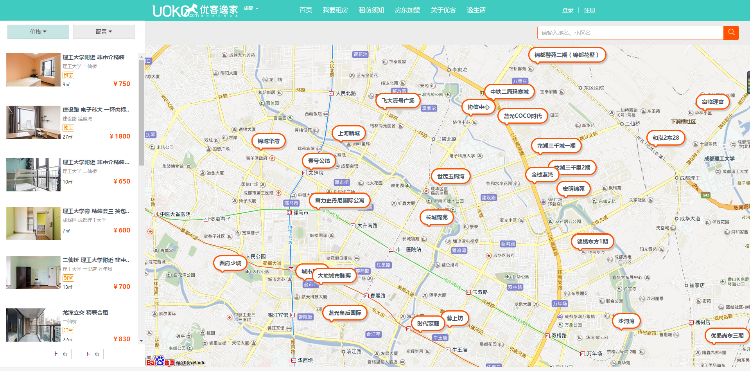The height and width of the screenshot is (371, 750).
Task: Select the 金桂嘉苑 map marker
Action: [542, 175]
